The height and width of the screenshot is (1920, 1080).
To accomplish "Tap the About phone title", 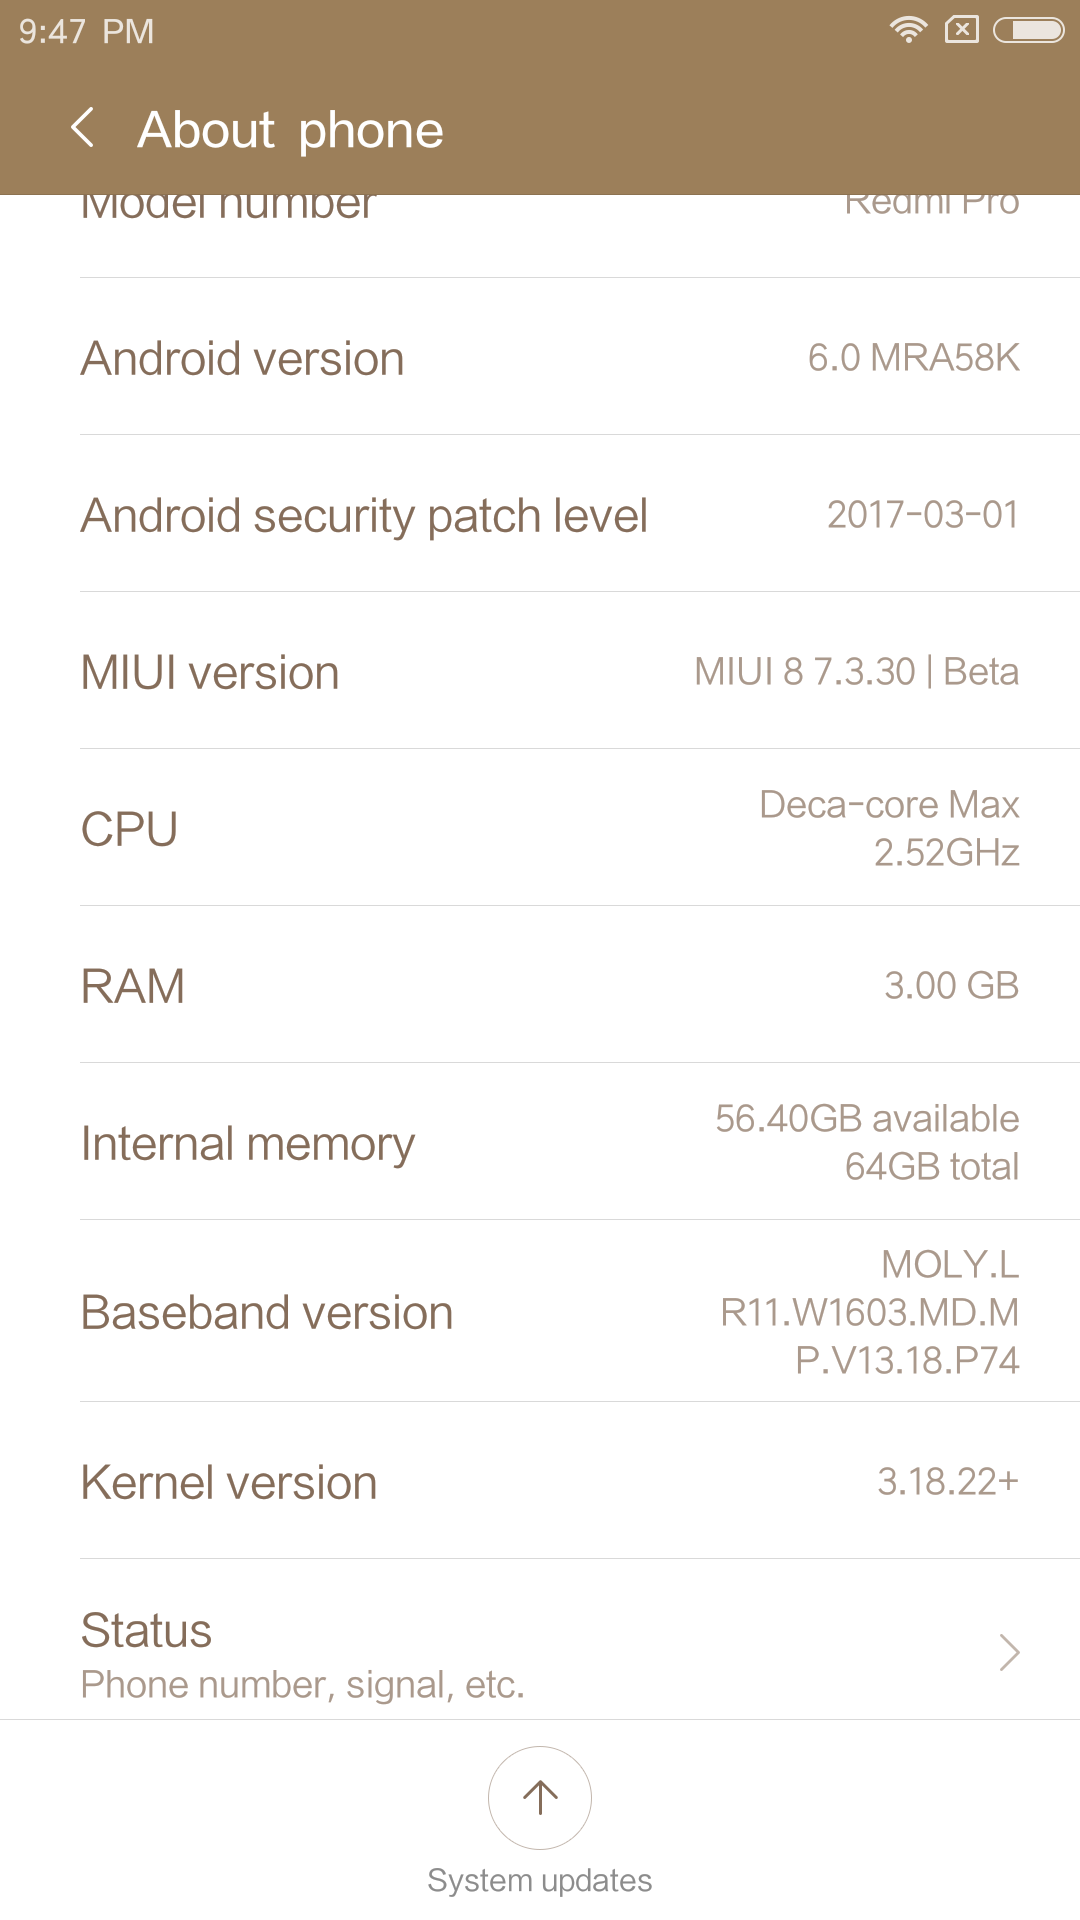I will [x=290, y=130].
